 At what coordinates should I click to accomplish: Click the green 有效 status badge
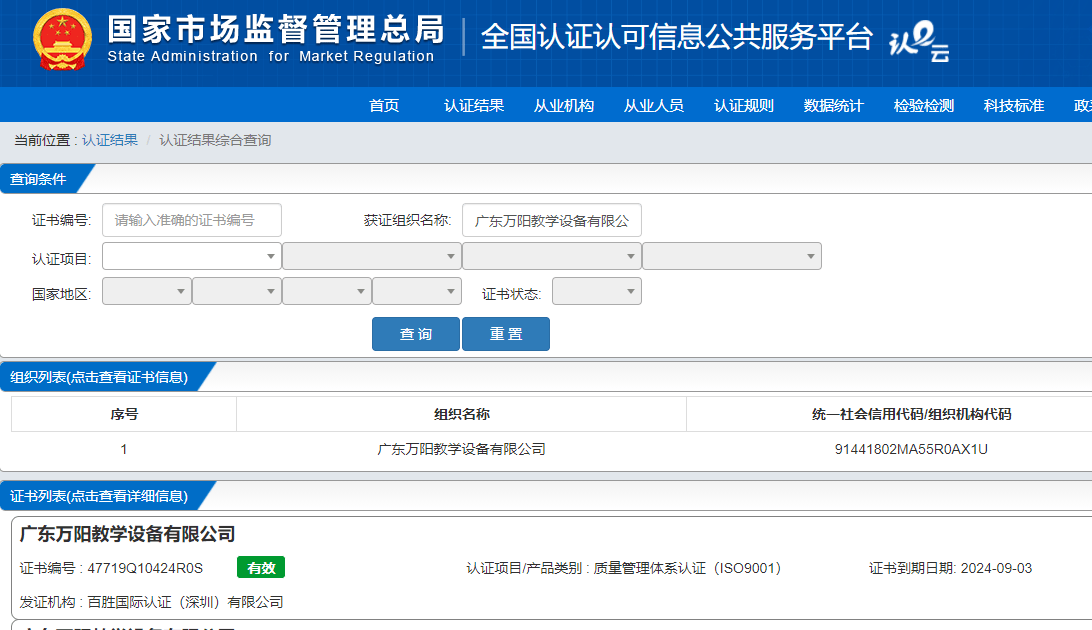tap(261, 568)
